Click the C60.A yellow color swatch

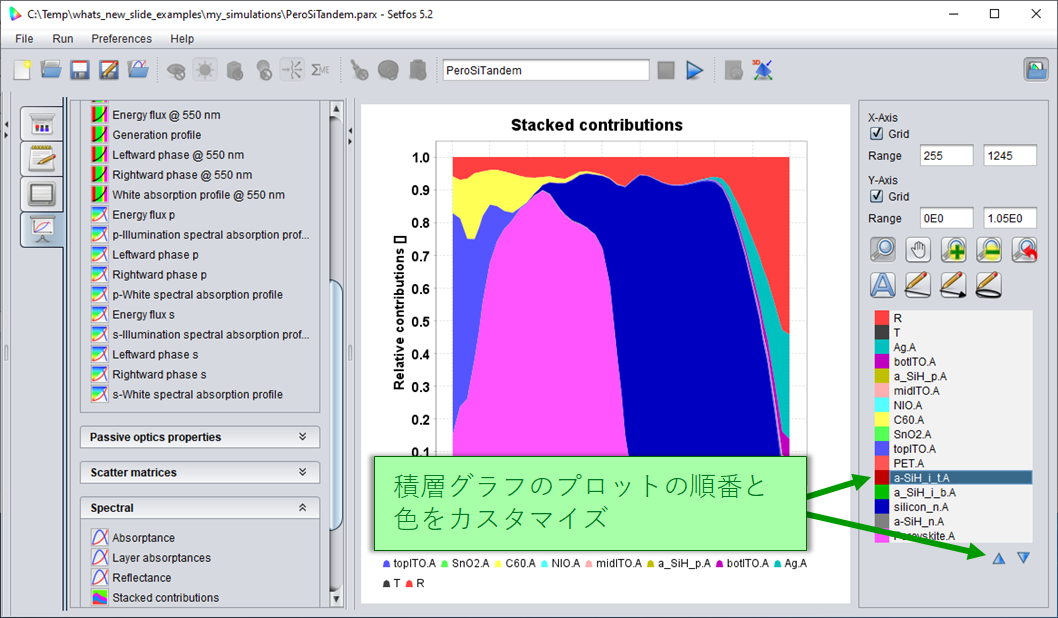[882, 420]
